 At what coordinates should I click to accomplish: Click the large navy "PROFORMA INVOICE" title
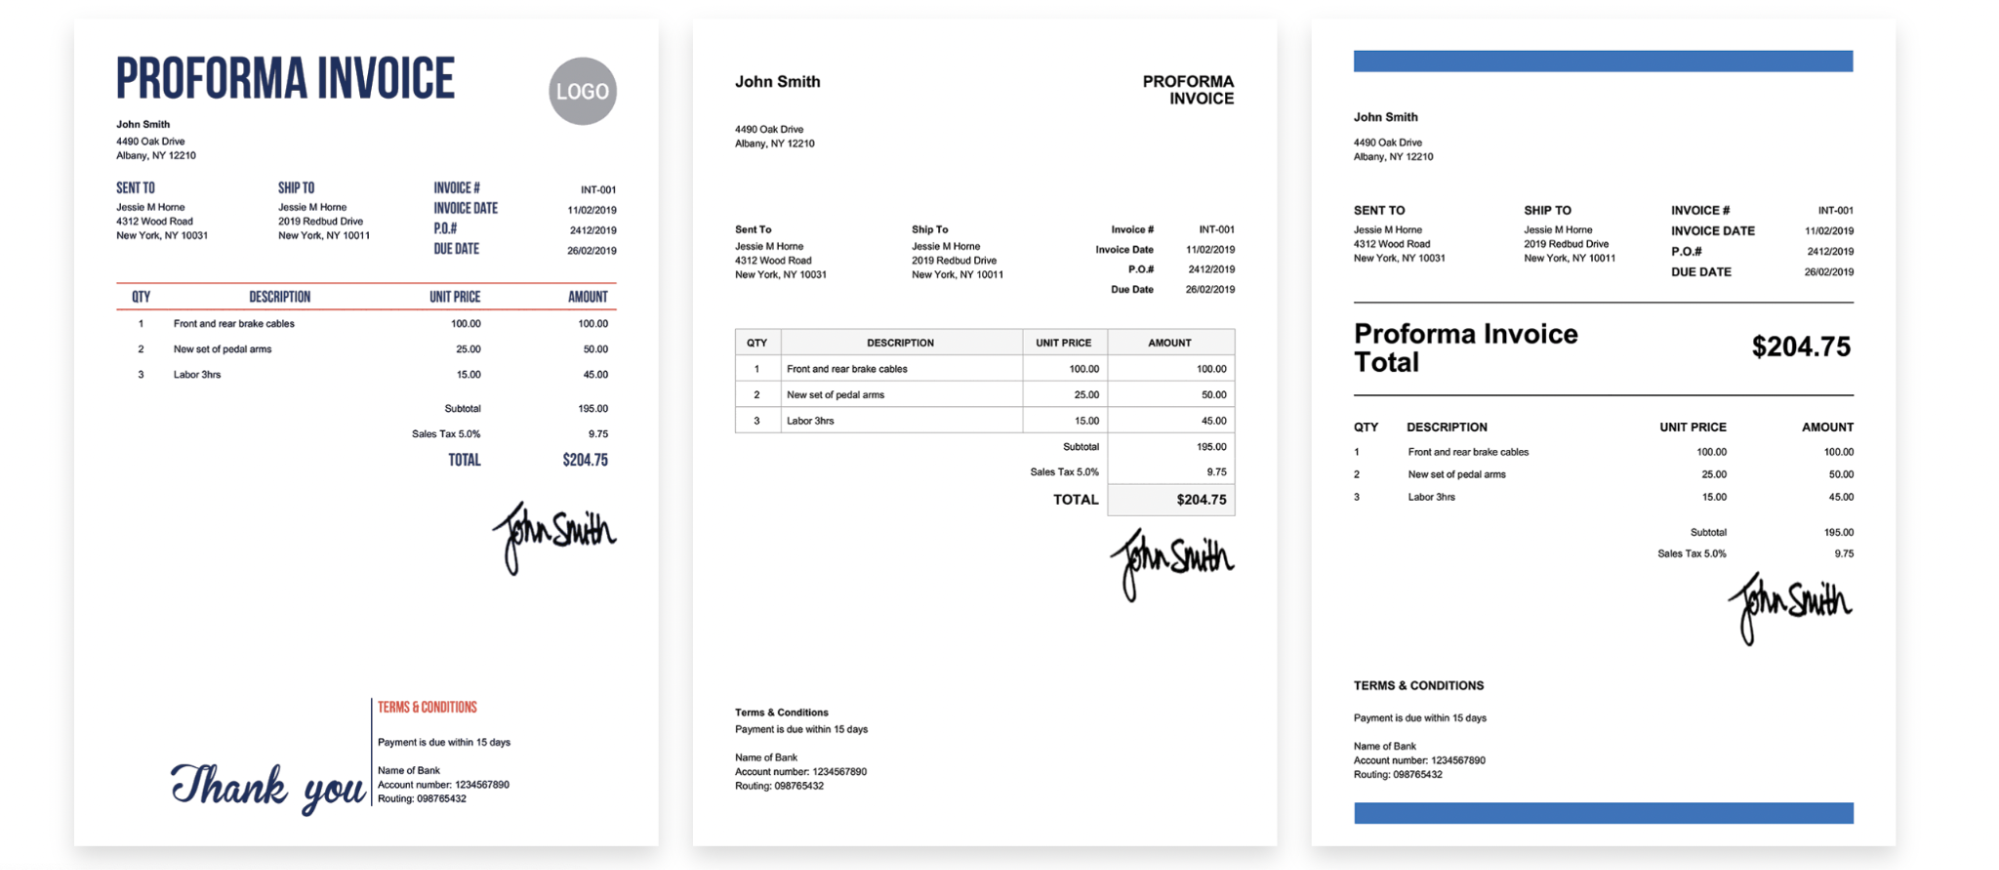point(285,78)
